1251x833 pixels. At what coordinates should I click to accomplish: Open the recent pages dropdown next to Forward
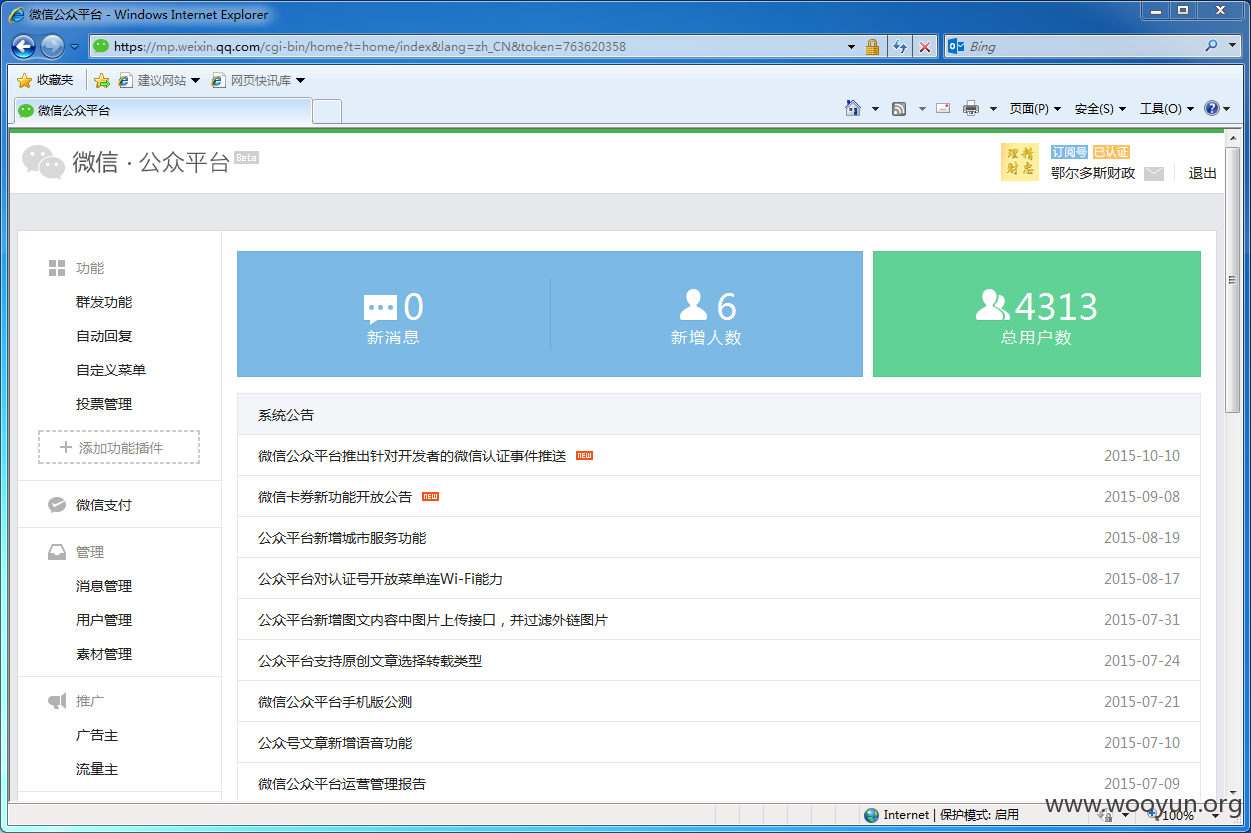coord(74,46)
